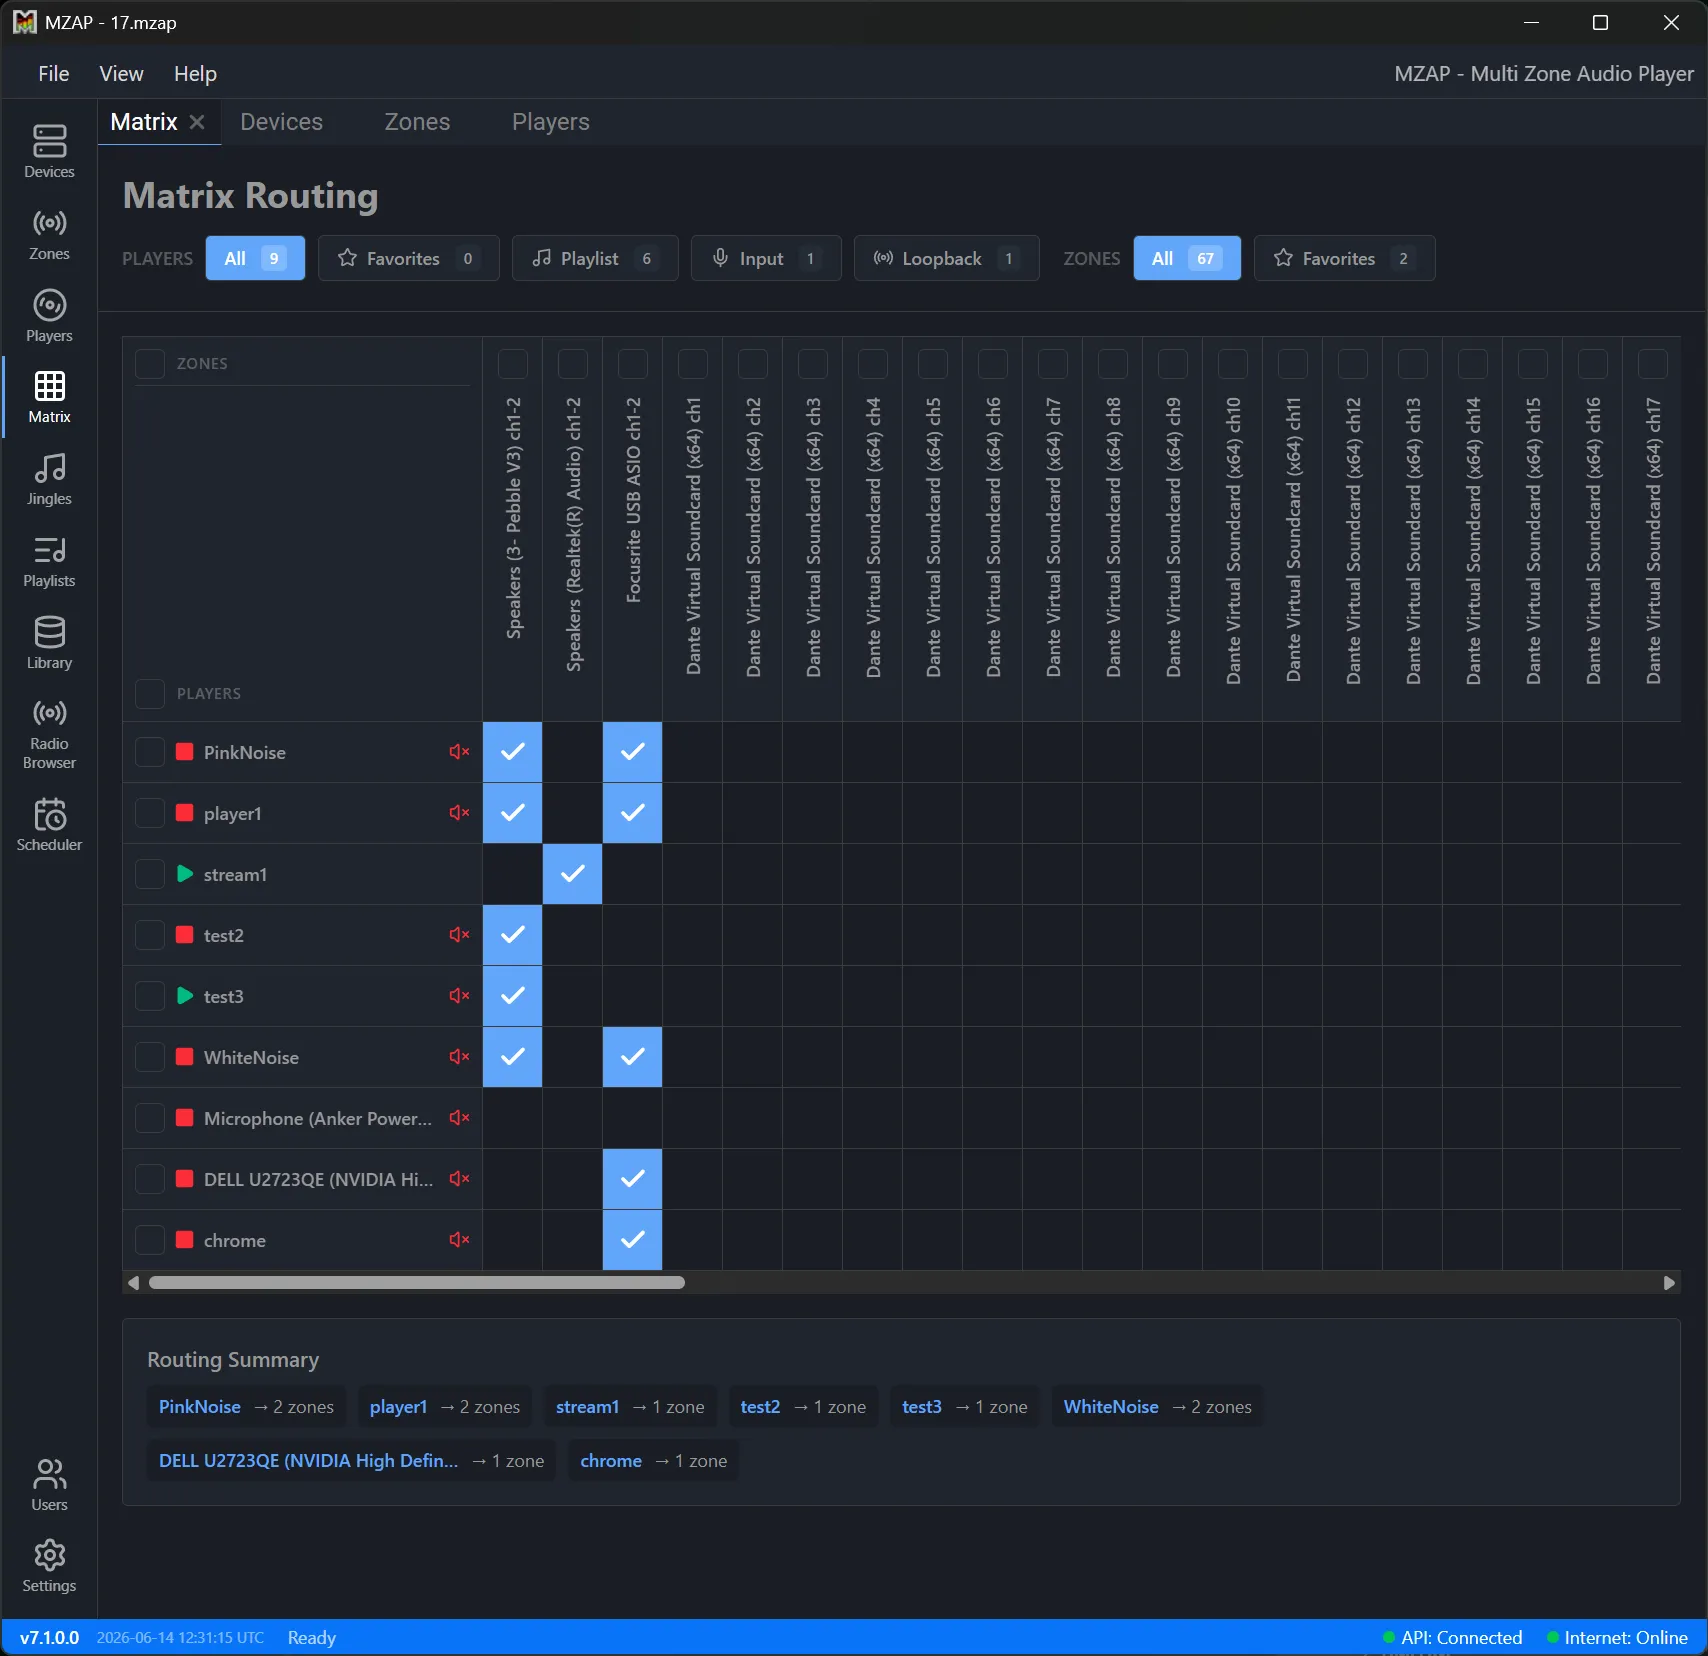Toggle the ZONES select-all checkbox

(x=150, y=363)
